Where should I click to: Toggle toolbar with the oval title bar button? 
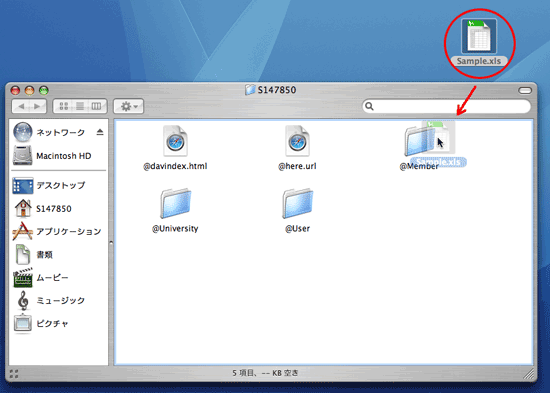click(x=525, y=91)
